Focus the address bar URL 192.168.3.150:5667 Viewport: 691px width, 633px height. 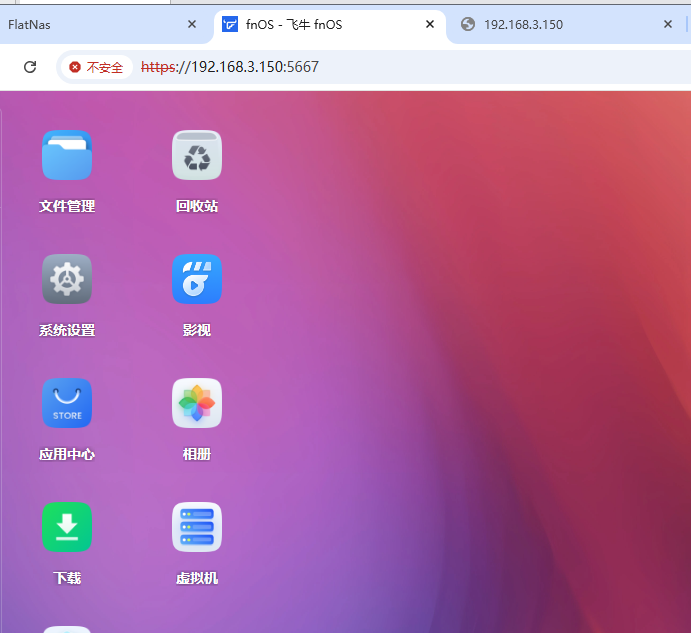tap(230, 67)
